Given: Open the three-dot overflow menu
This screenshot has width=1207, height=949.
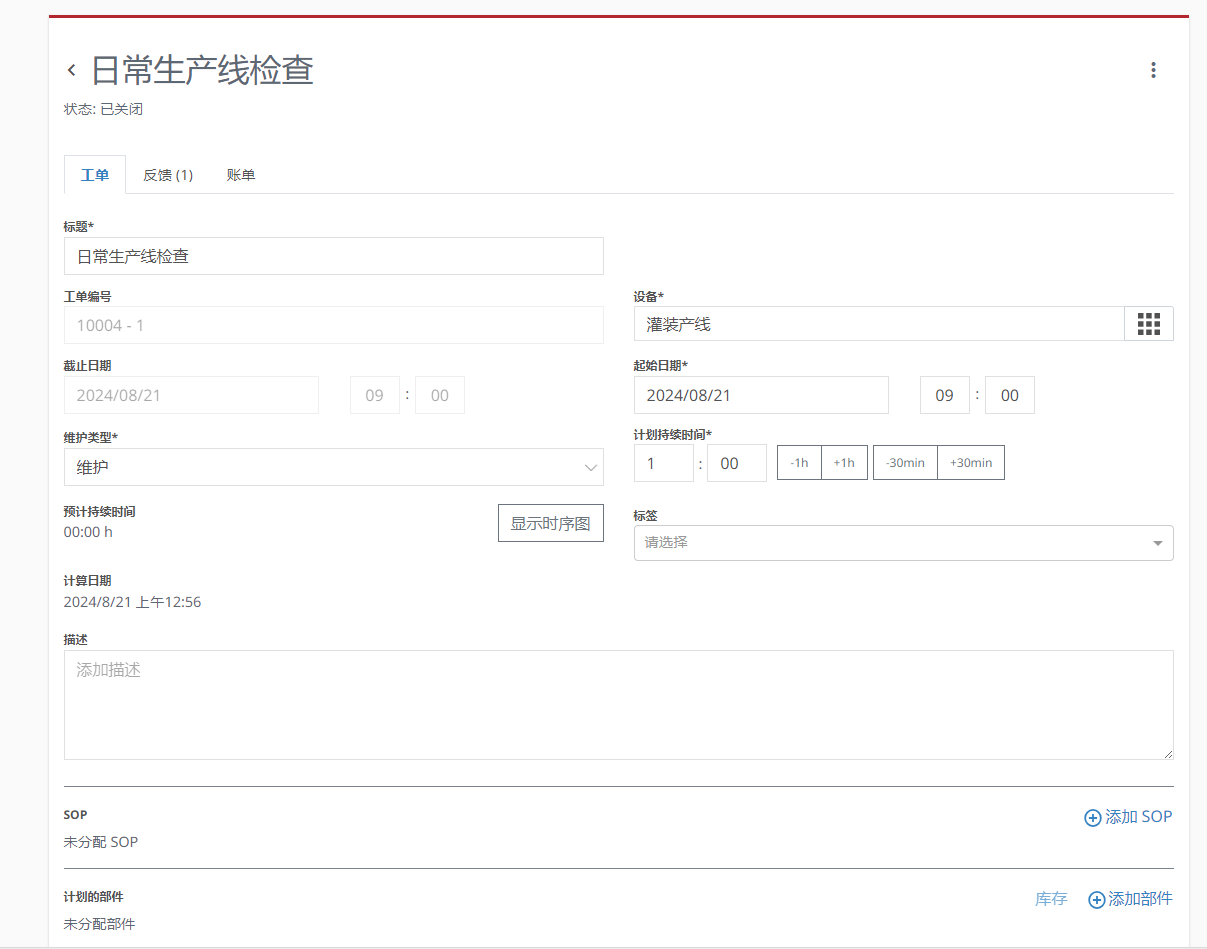Looking at the screenshot, I should click(x=1154, y=70).
